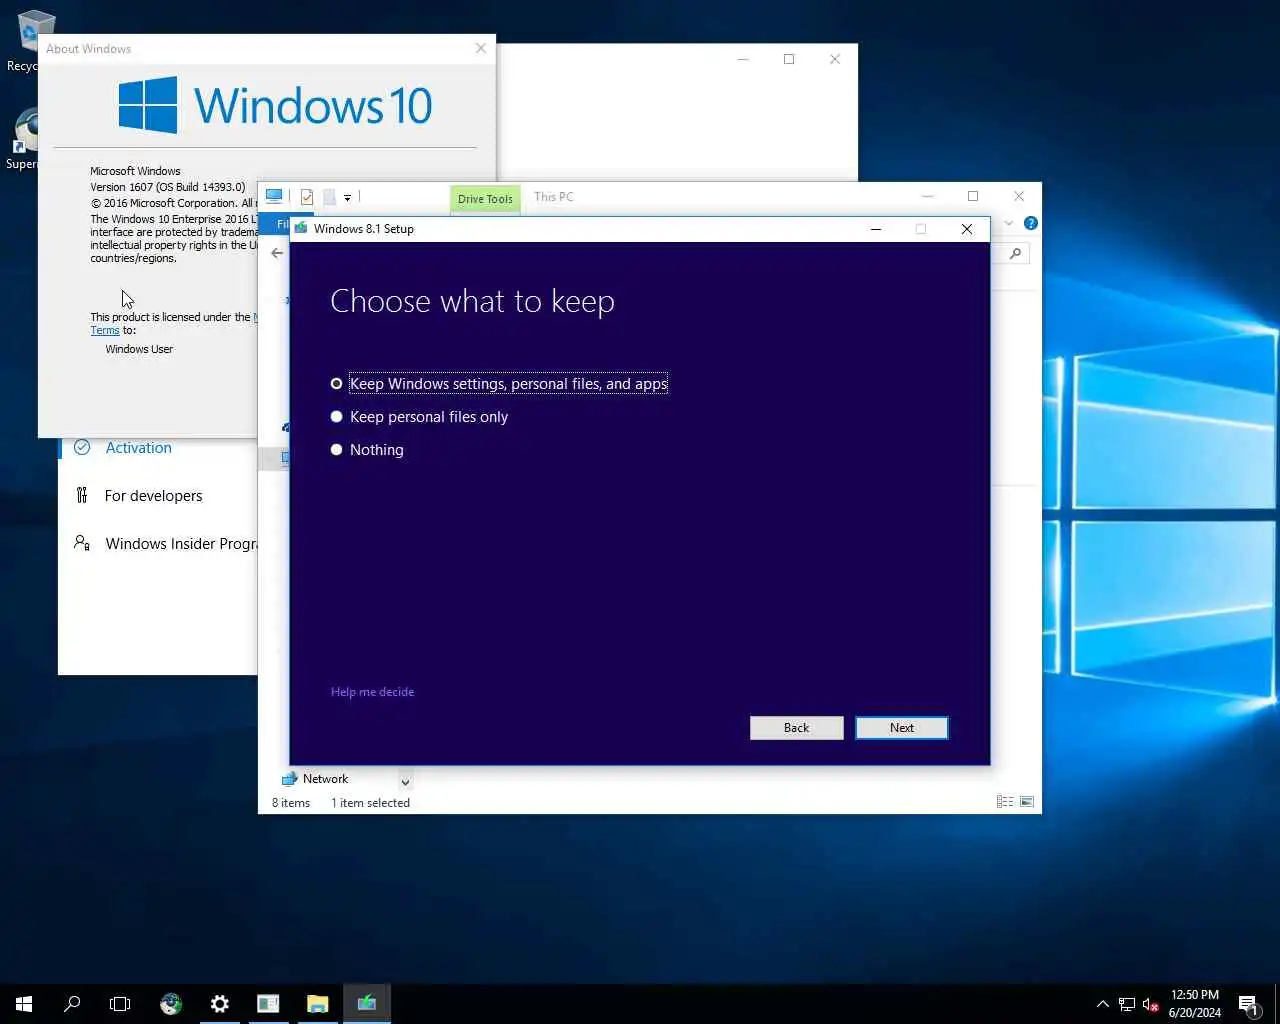The height and width of the screenshot is (1024, 1280).
Task: Expand the Explorer ribbon with the chevron
Action: 1009,223
